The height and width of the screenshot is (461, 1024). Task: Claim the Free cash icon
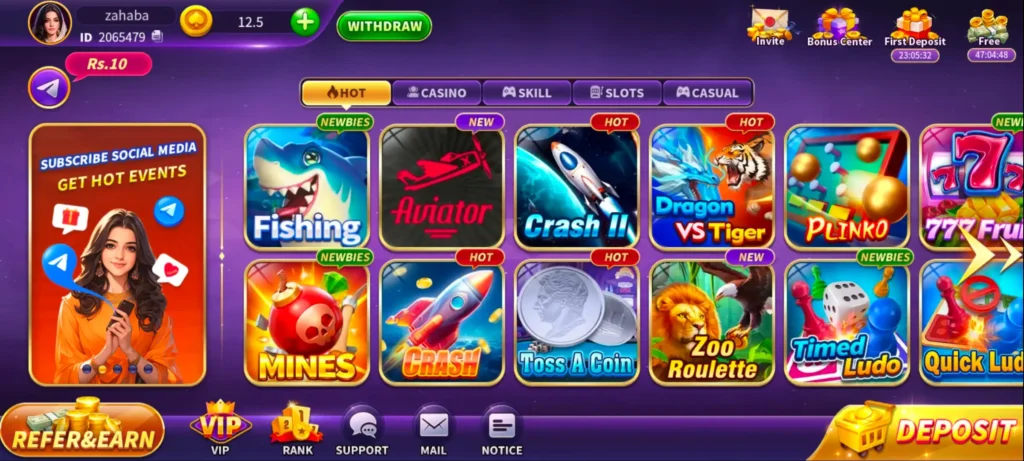click(x=989, y=26)
